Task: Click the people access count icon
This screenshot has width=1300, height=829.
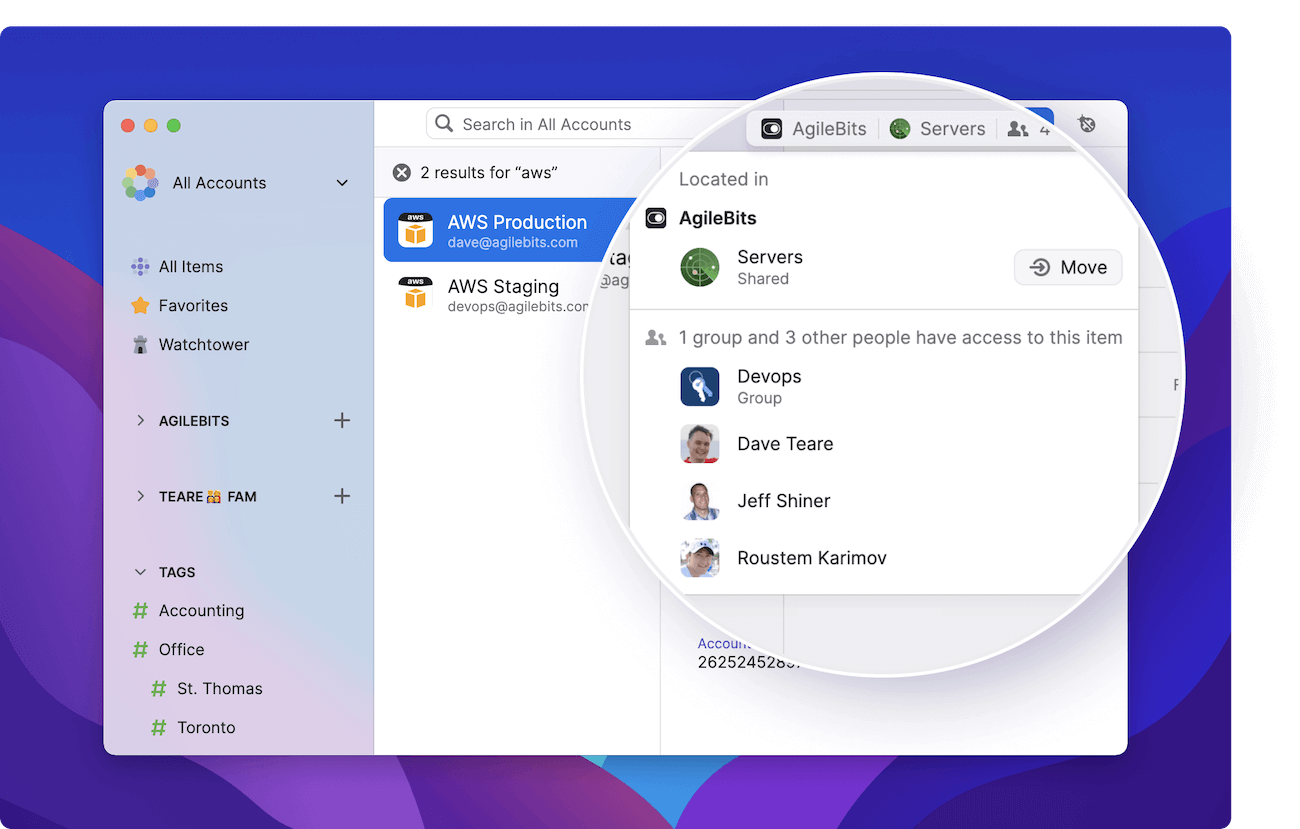Action: tap(1018, 129)
